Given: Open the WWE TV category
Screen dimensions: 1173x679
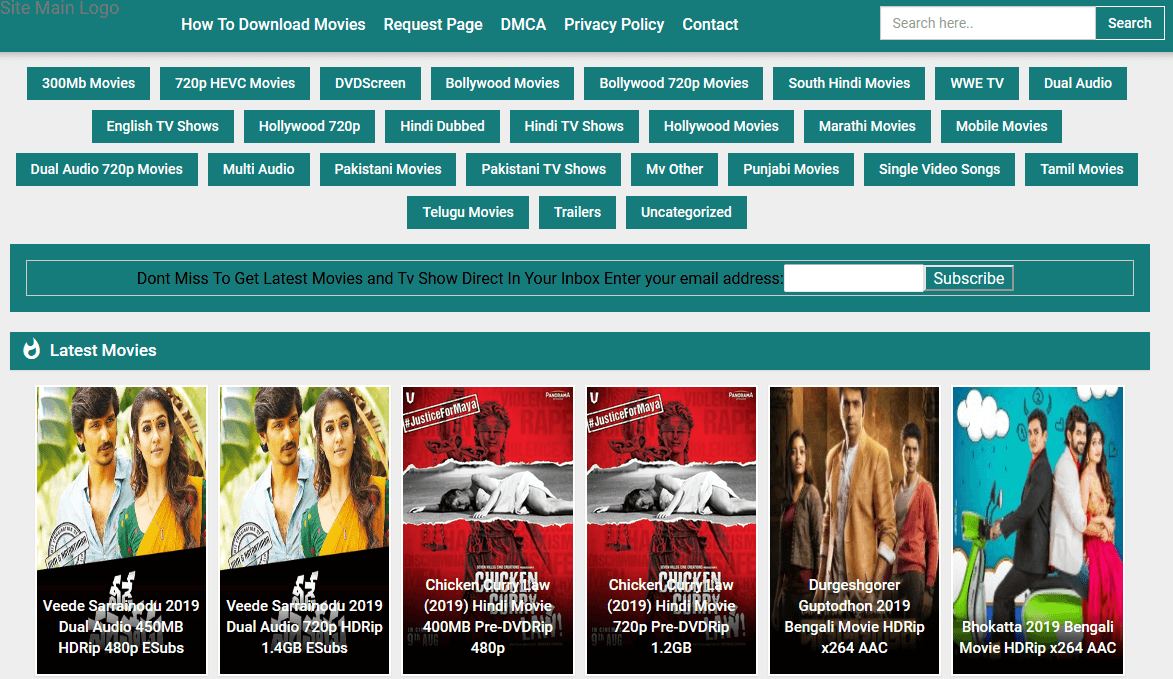Looking at the screenshot, I should [977, 83].
